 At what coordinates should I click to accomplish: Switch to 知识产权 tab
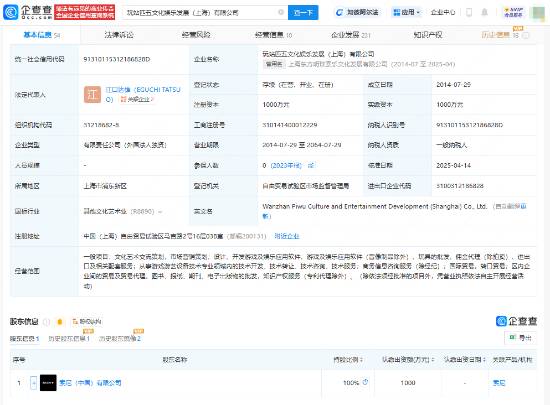click(428, 35)
